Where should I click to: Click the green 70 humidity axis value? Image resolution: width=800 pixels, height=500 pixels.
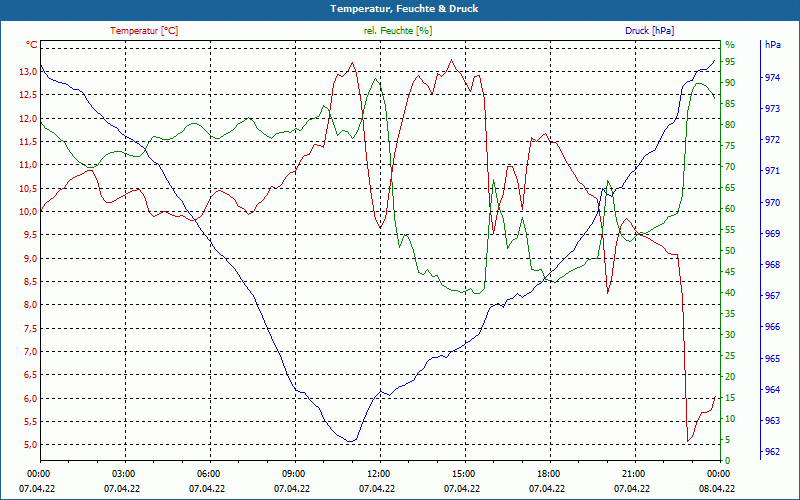pyautogui.click(x=730, y=167)
